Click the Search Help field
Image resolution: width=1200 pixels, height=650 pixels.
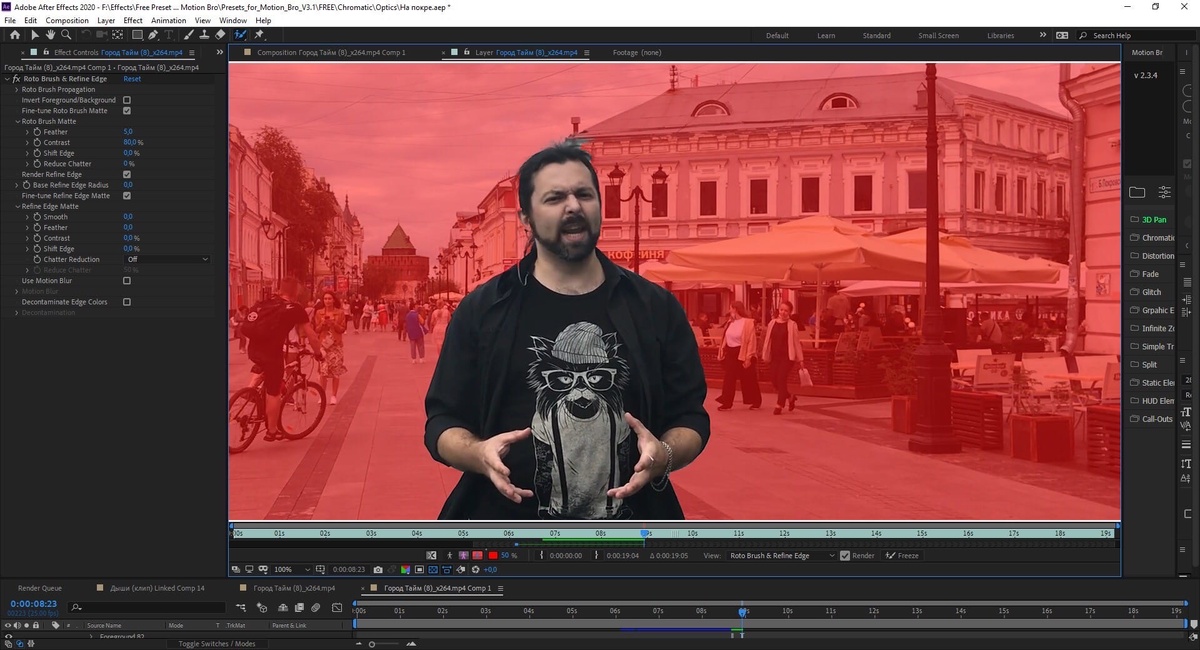[x=1135, y=35]
